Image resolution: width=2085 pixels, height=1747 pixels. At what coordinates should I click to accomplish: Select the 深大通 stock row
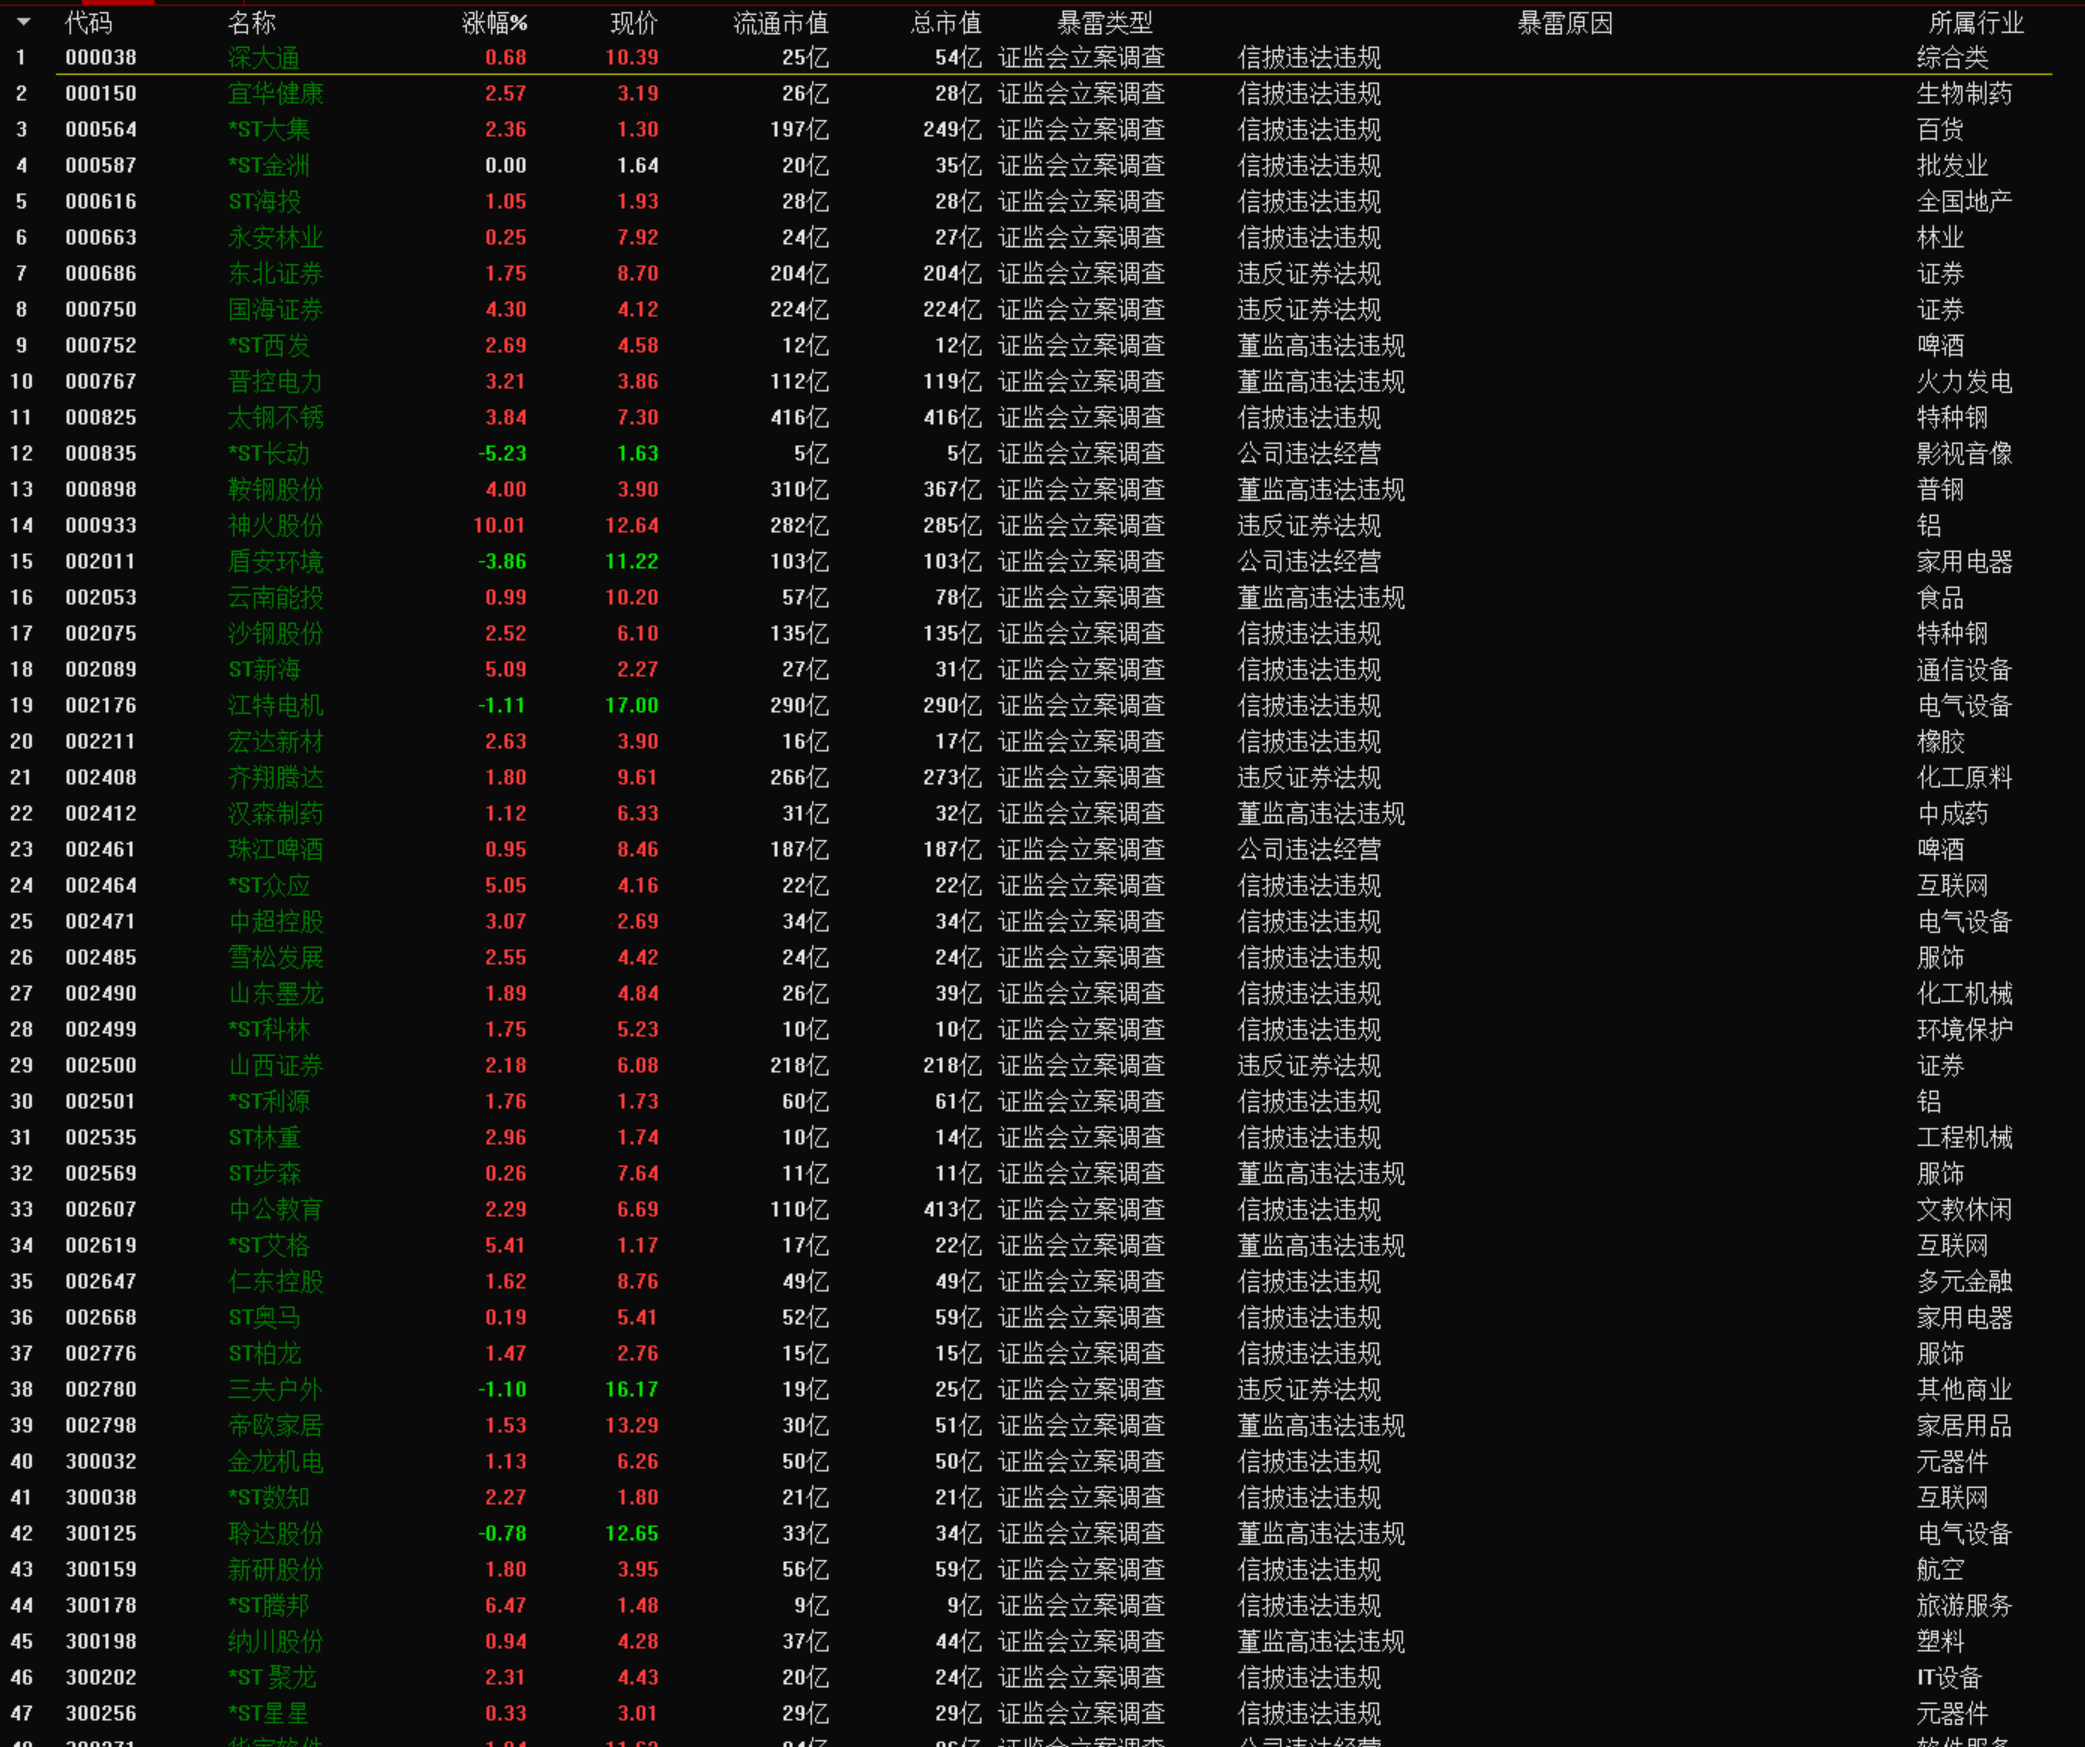(264, 58)
